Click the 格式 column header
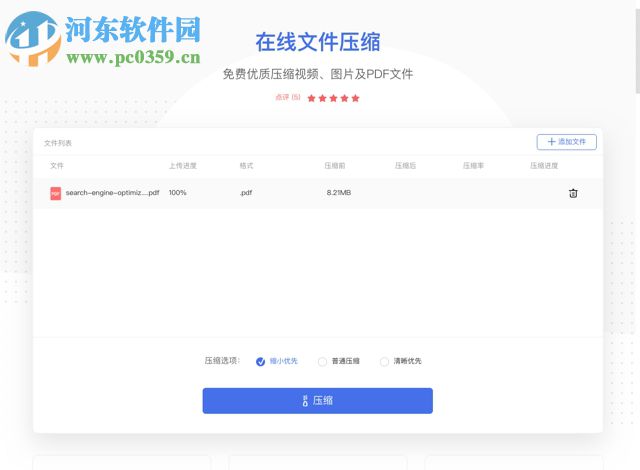This screenshot has height=470, width=640. point(246,166)
